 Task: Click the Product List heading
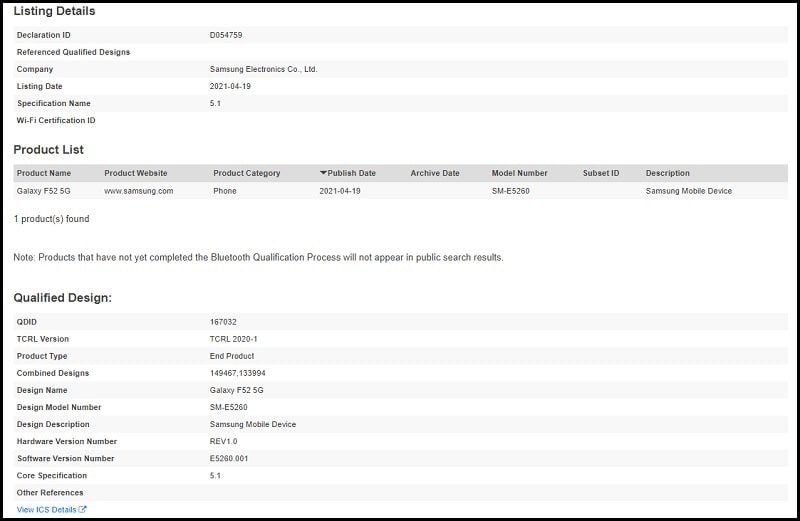(x=48, y=150)
